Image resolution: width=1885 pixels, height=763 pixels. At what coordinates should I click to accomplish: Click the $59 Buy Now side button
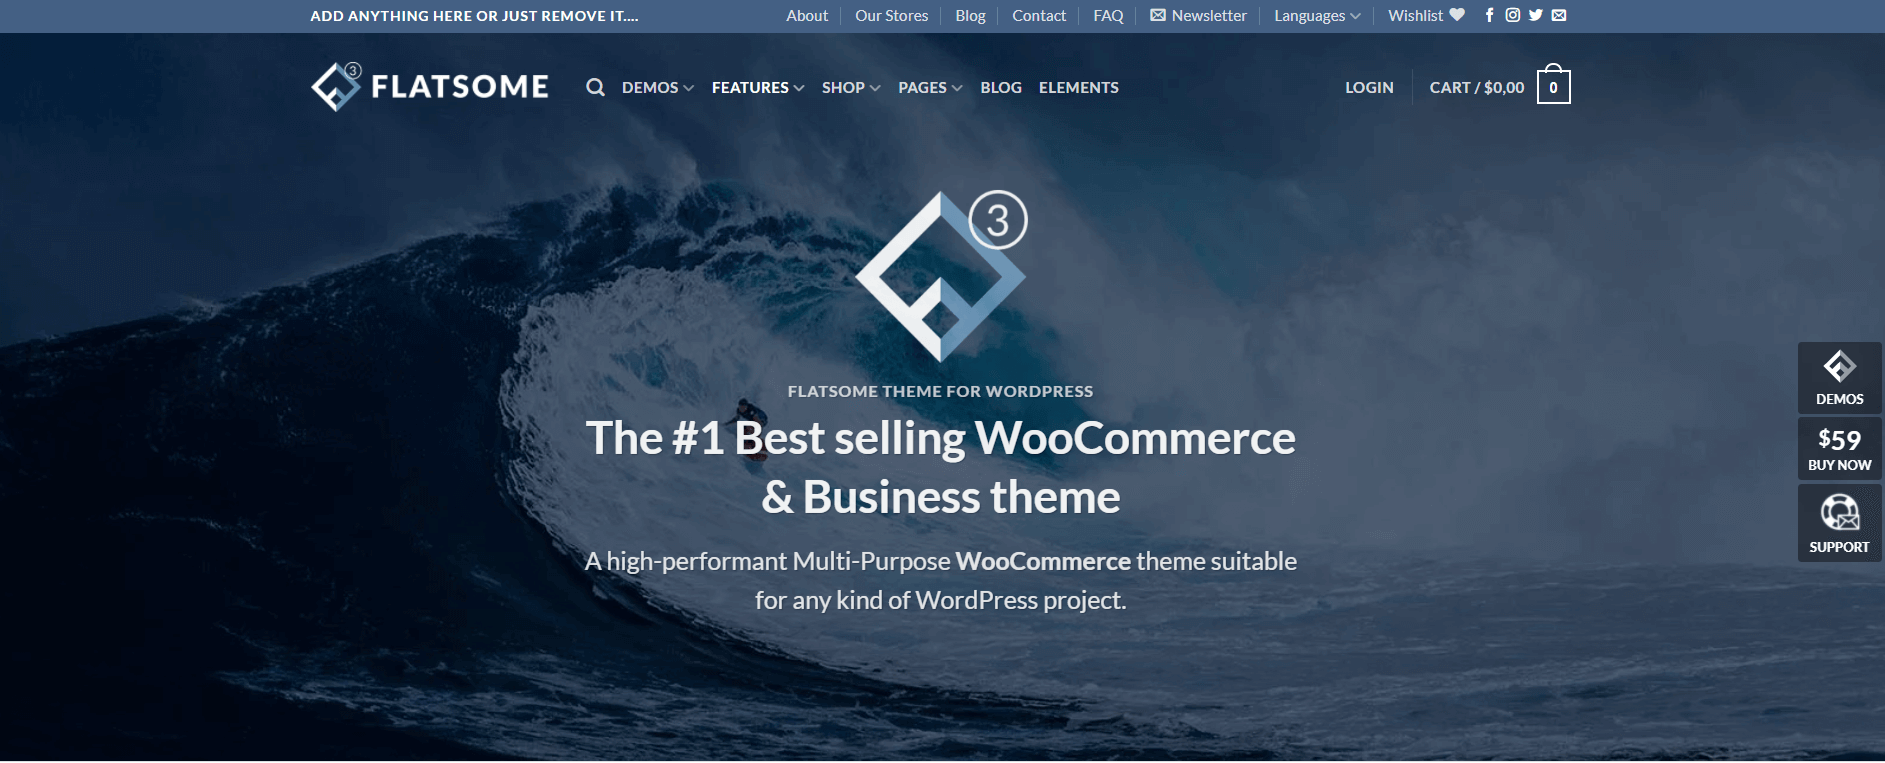pos(1839,449)
